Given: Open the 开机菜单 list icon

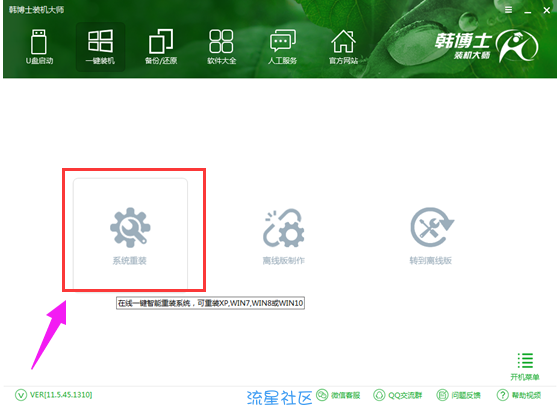Looking at the screenshot, I should click(x=525, y=361).
